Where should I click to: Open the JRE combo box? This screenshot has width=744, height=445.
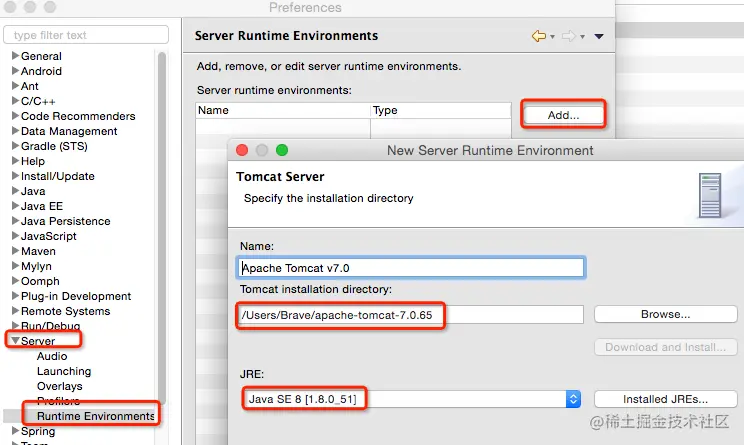coord(412,399)
